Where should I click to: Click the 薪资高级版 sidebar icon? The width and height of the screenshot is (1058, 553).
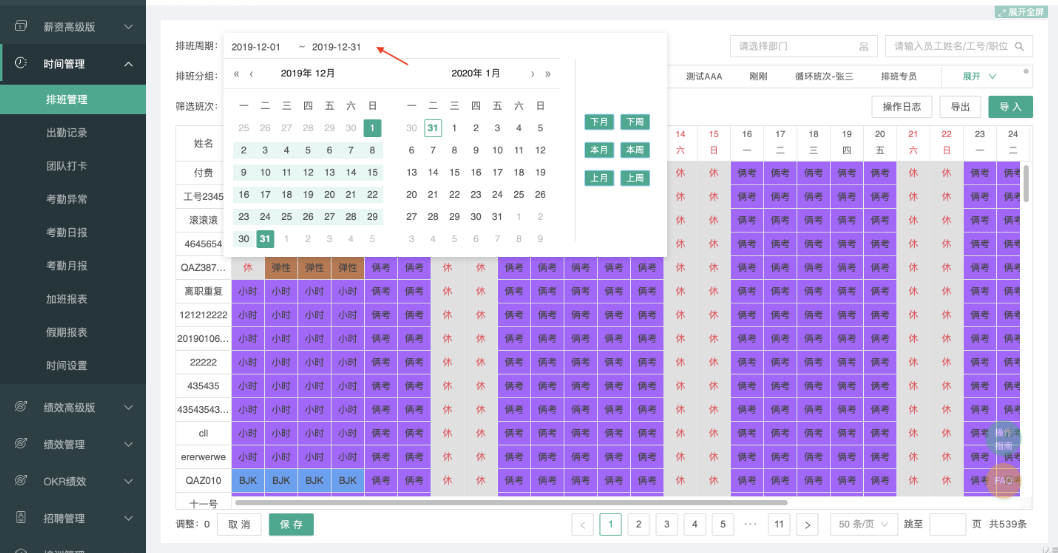coord(21,26)
